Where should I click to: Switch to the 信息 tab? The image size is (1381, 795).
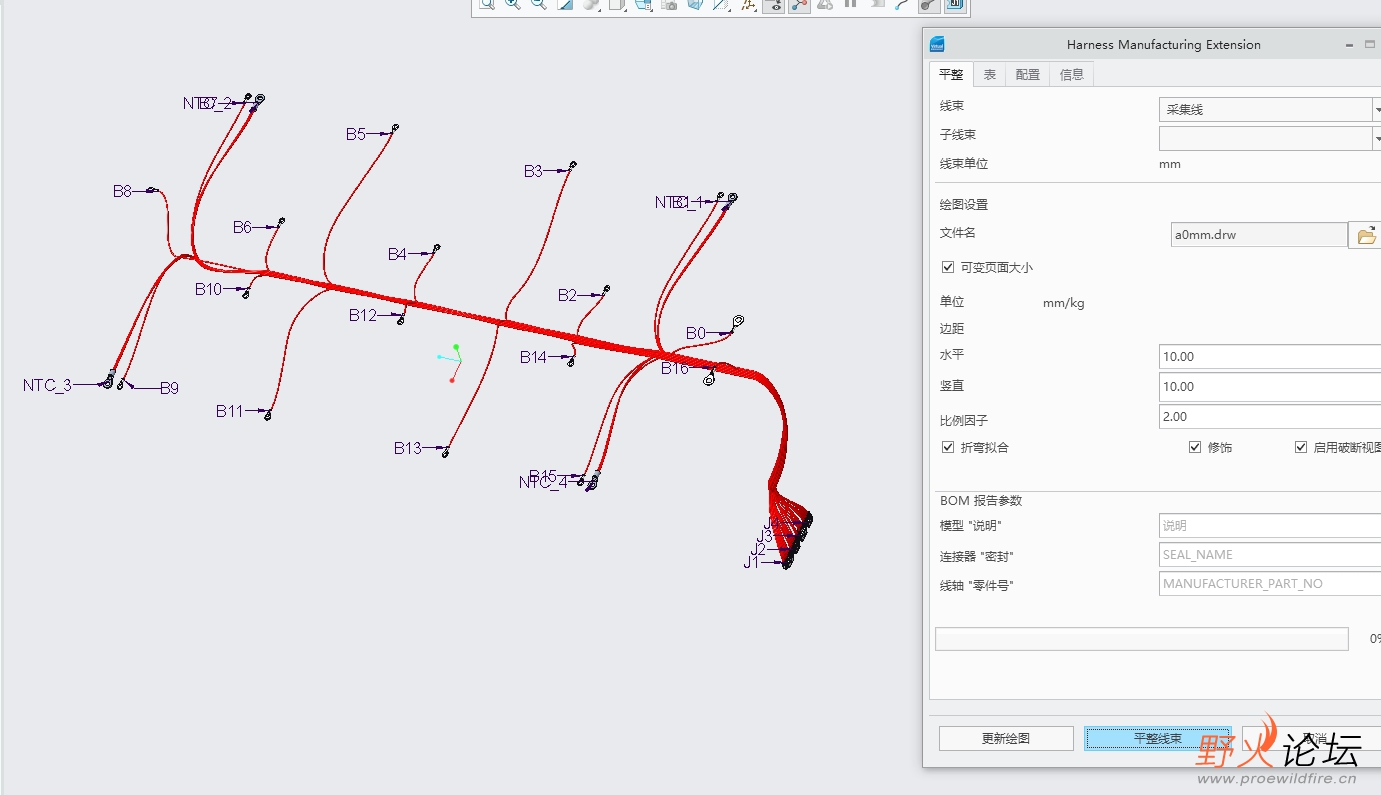point(1071,74)
